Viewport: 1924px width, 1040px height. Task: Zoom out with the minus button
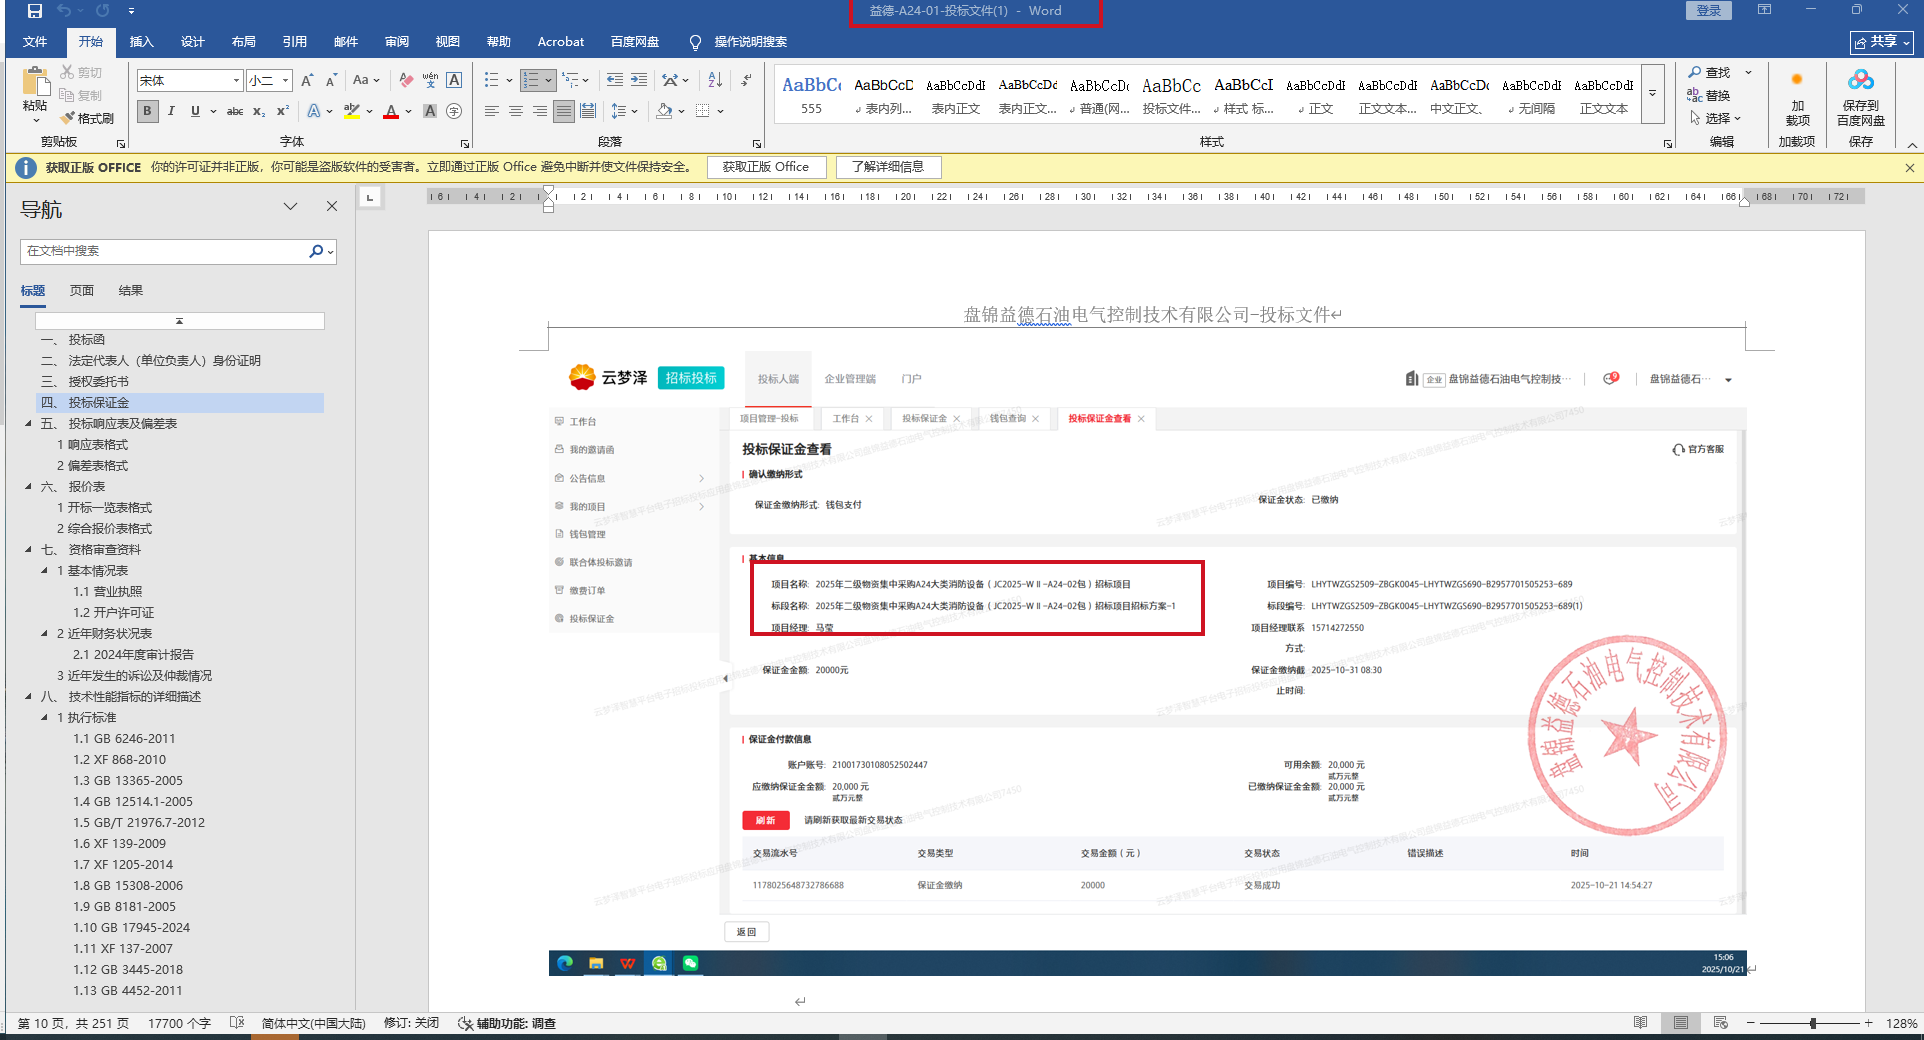[1751, 1023]
